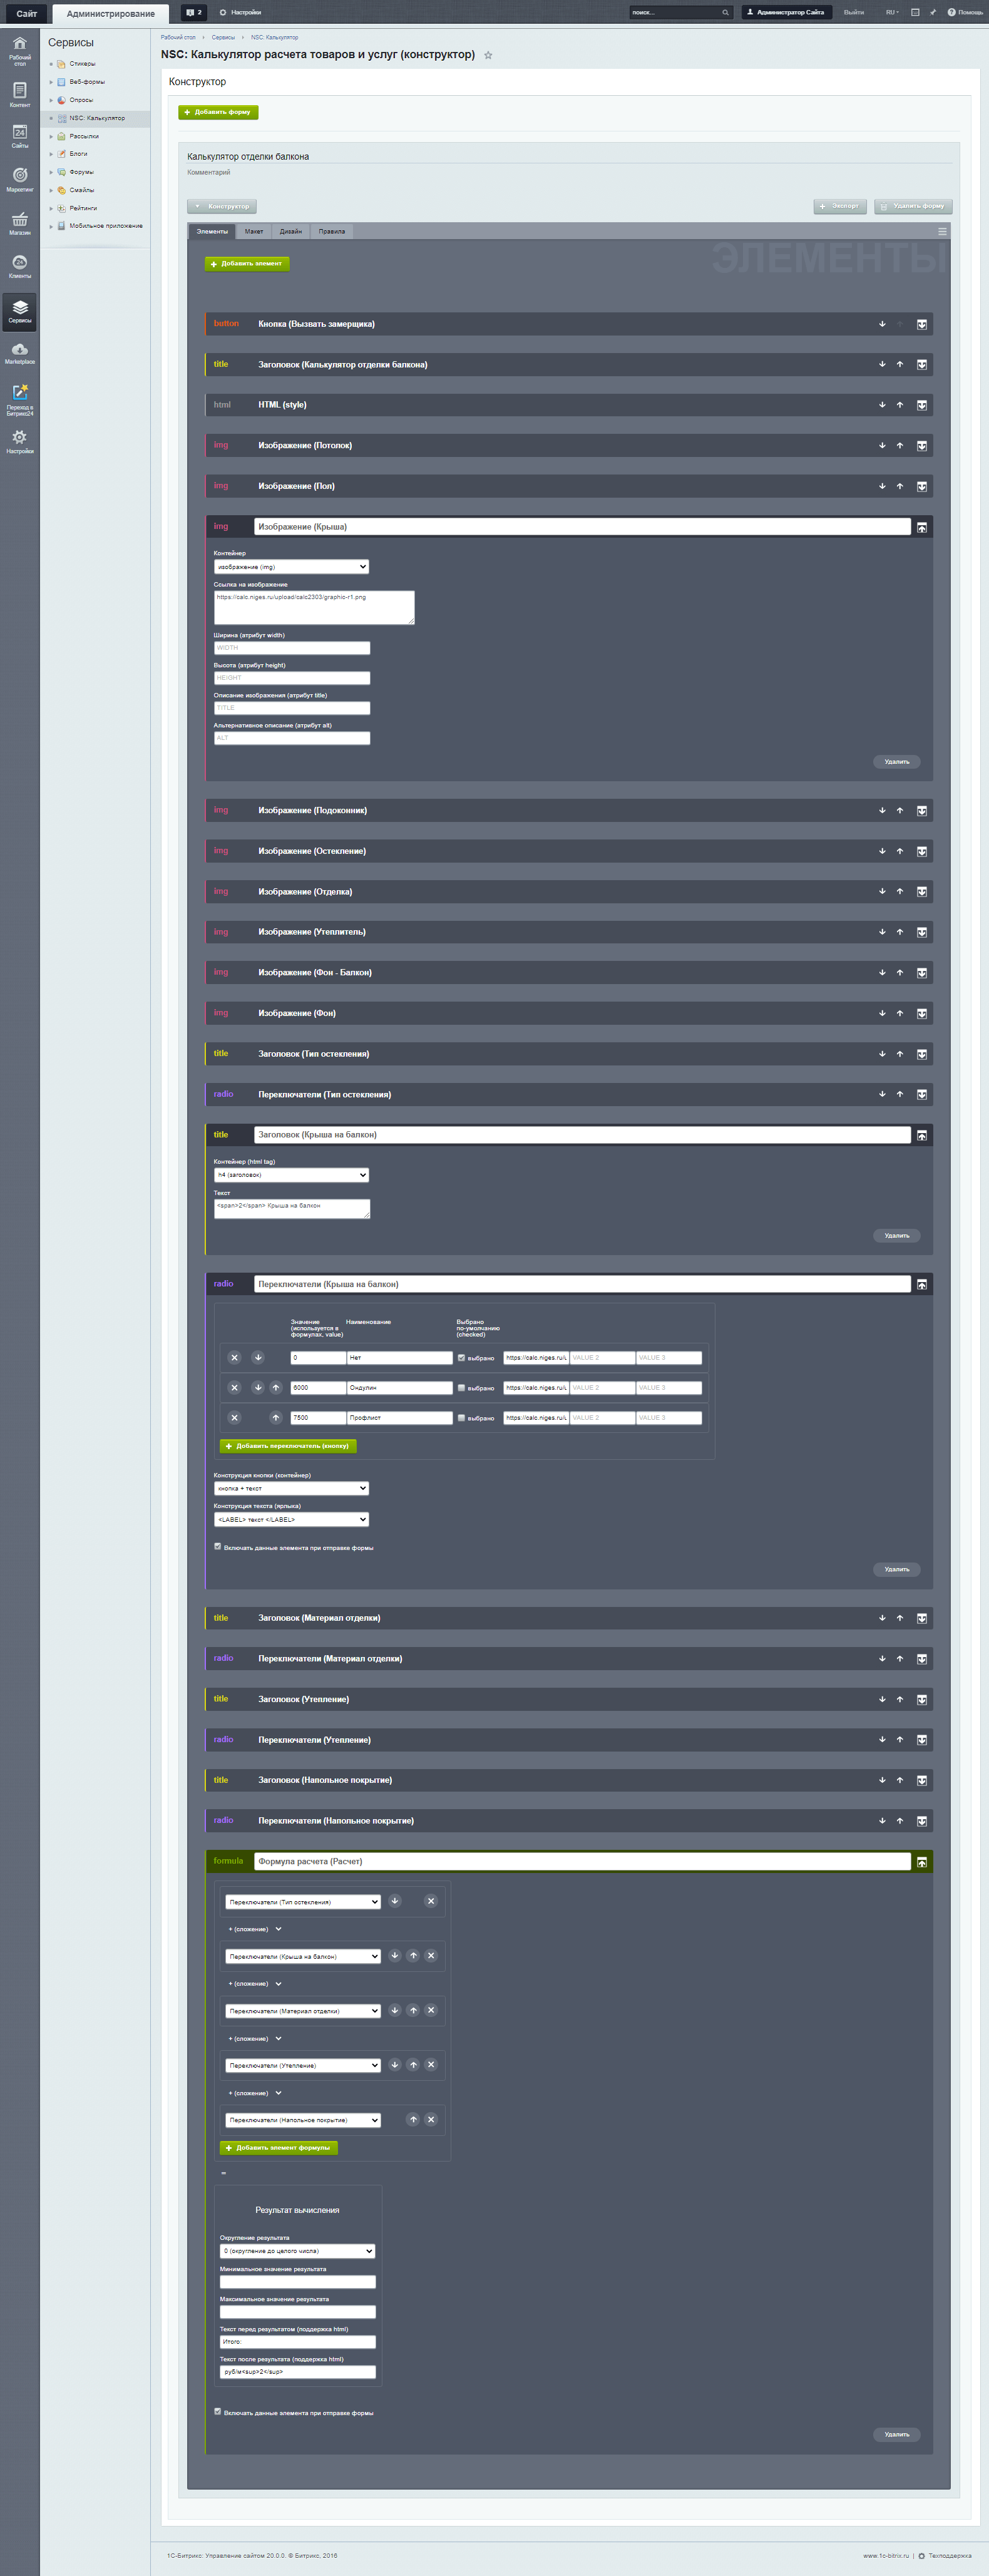The height and width of the screenshot is (2576, 989).
Task: Expand Блоги in the services tree
Action: point(51,154)
